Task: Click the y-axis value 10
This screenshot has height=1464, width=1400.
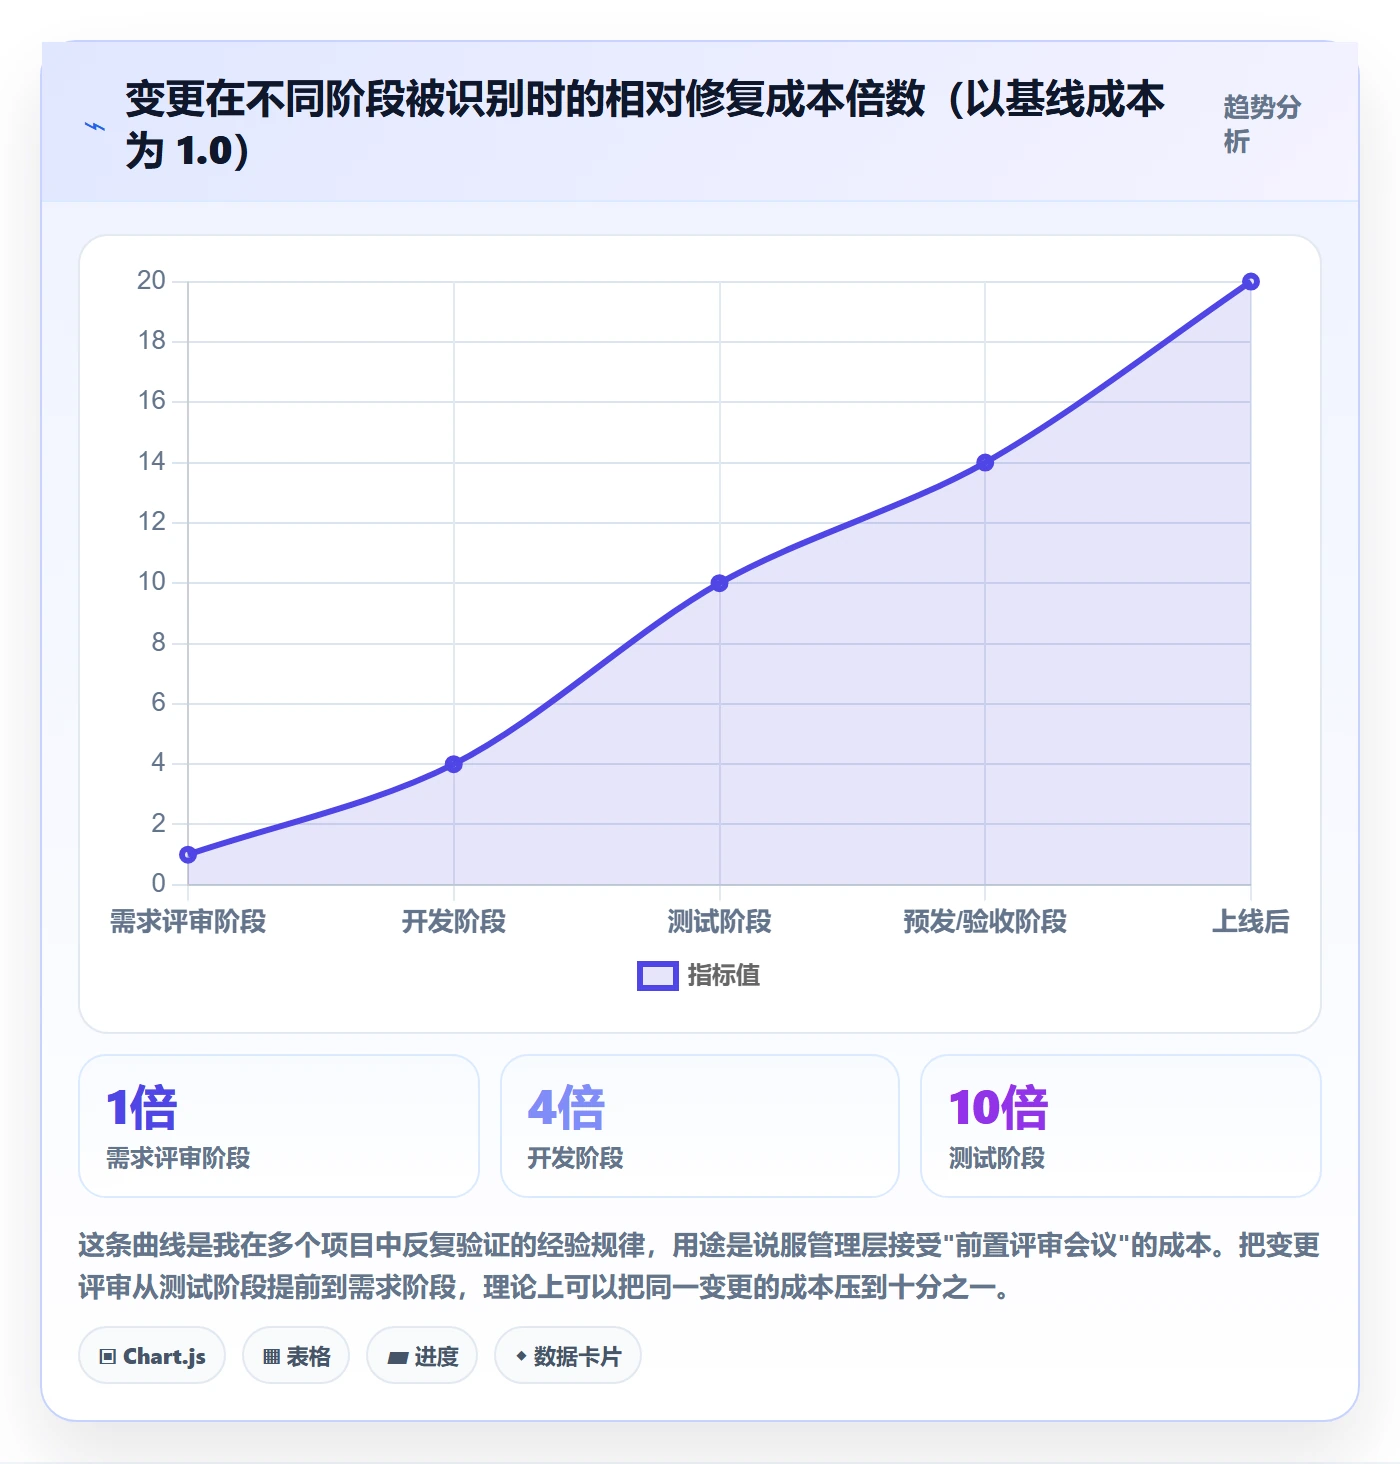Action: click(x=152, y=582)
